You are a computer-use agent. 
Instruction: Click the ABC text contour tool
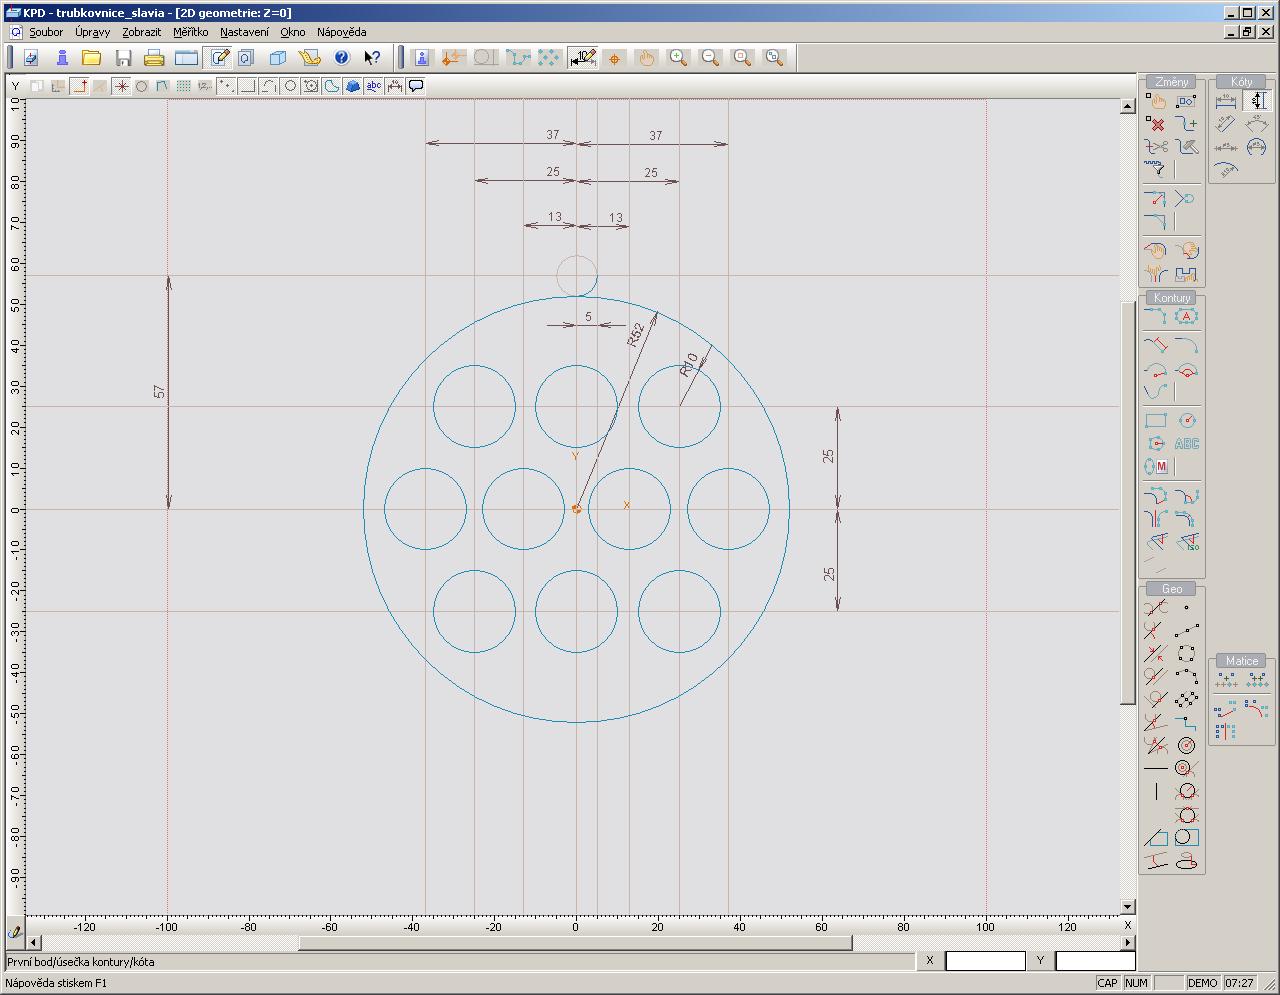1187,443
